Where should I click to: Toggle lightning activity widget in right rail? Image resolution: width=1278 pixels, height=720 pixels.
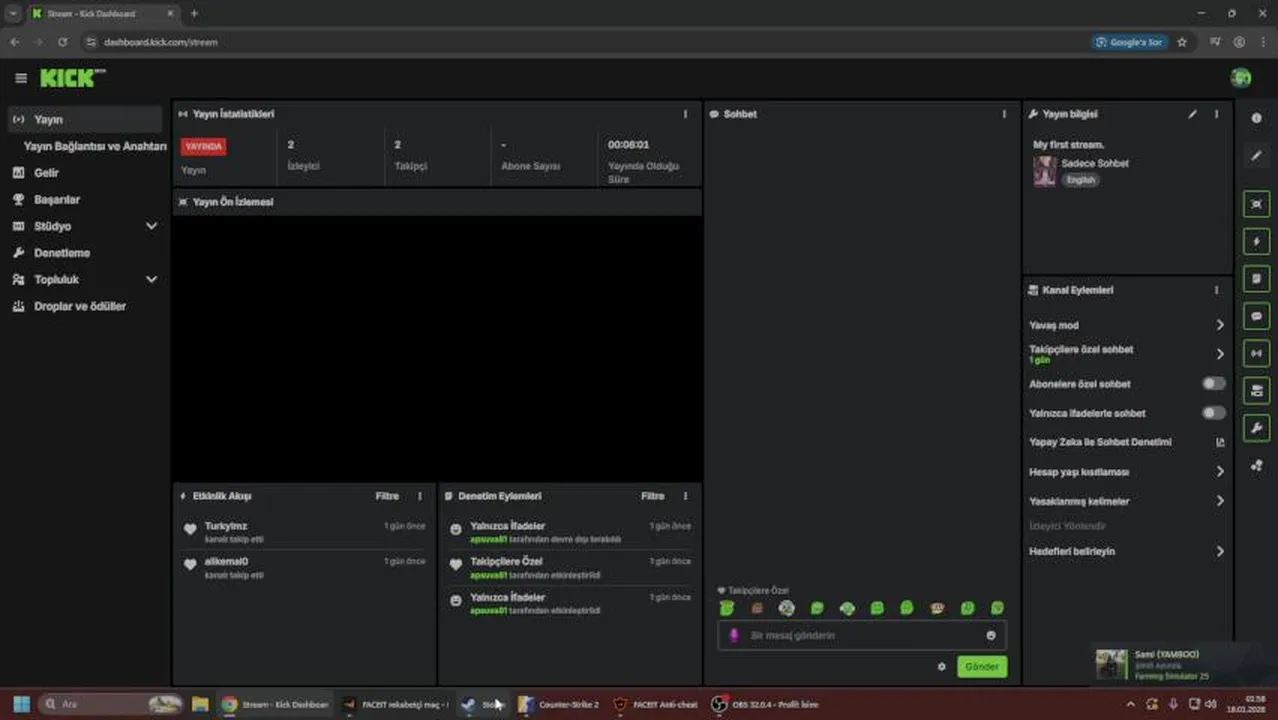pyautogui.click(x=1256, y=242)
